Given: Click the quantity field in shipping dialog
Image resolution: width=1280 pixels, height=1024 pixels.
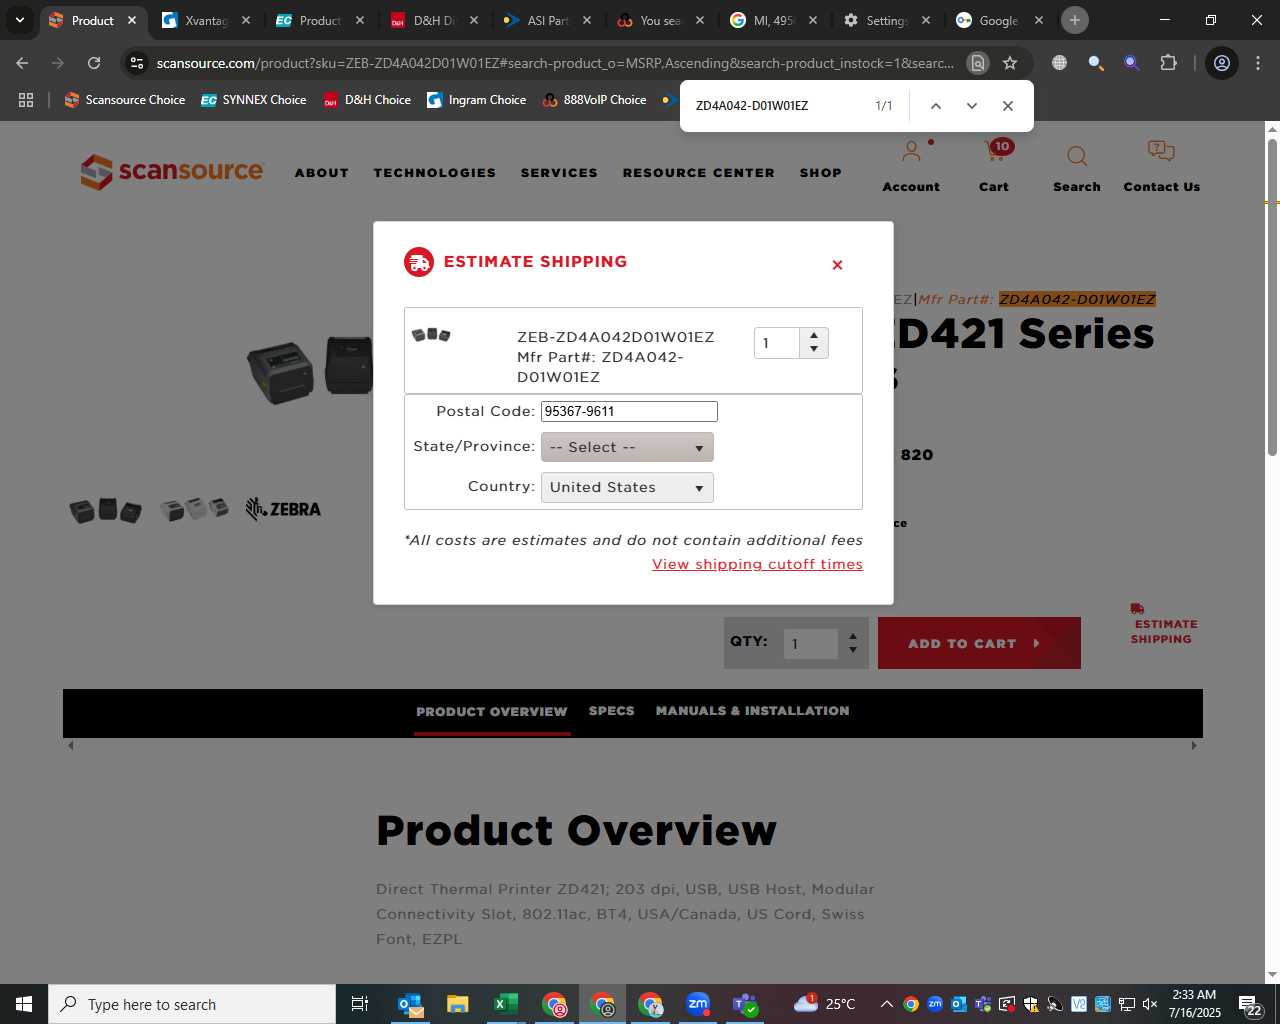Looking at the screenshot, I should pos(777,343).
